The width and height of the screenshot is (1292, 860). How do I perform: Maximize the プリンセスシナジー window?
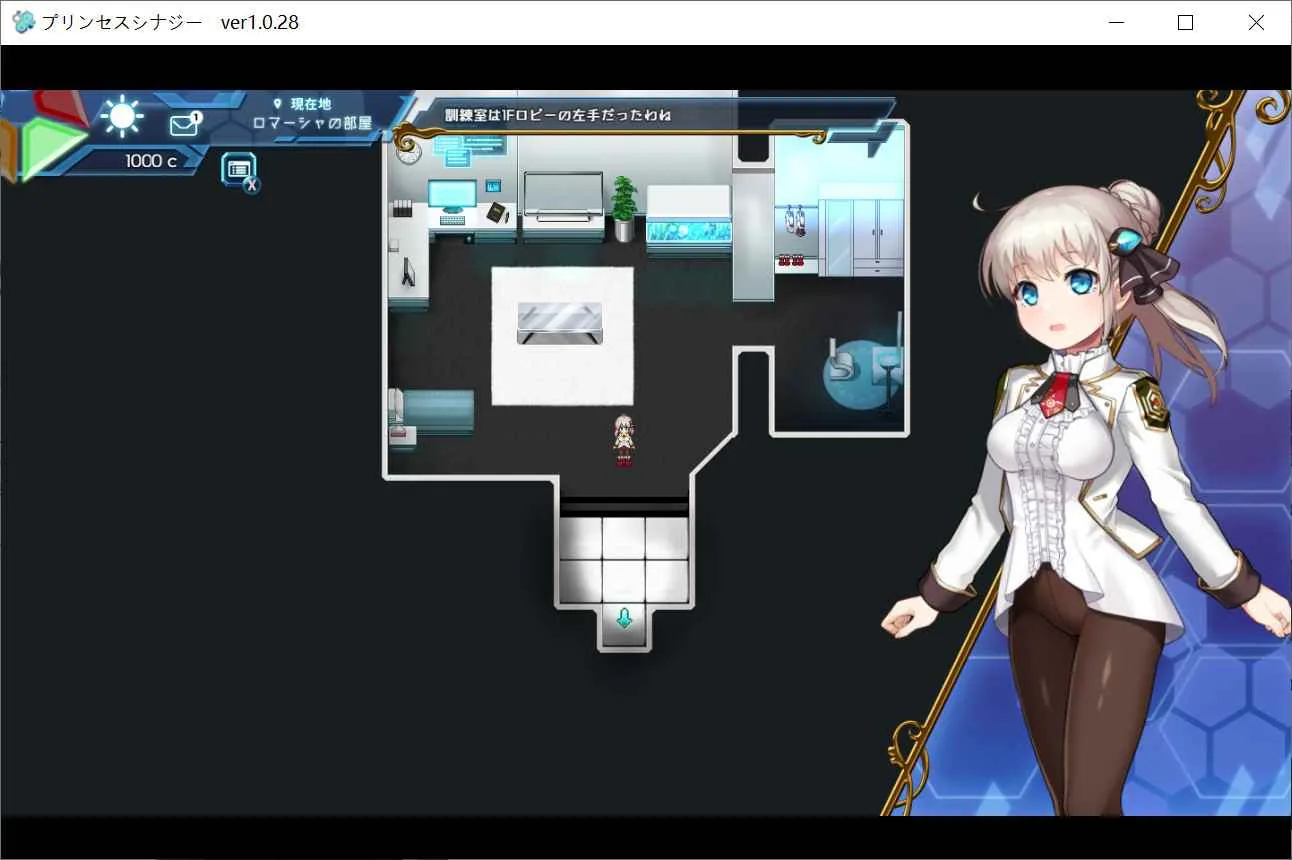(x=1185, y=22)
